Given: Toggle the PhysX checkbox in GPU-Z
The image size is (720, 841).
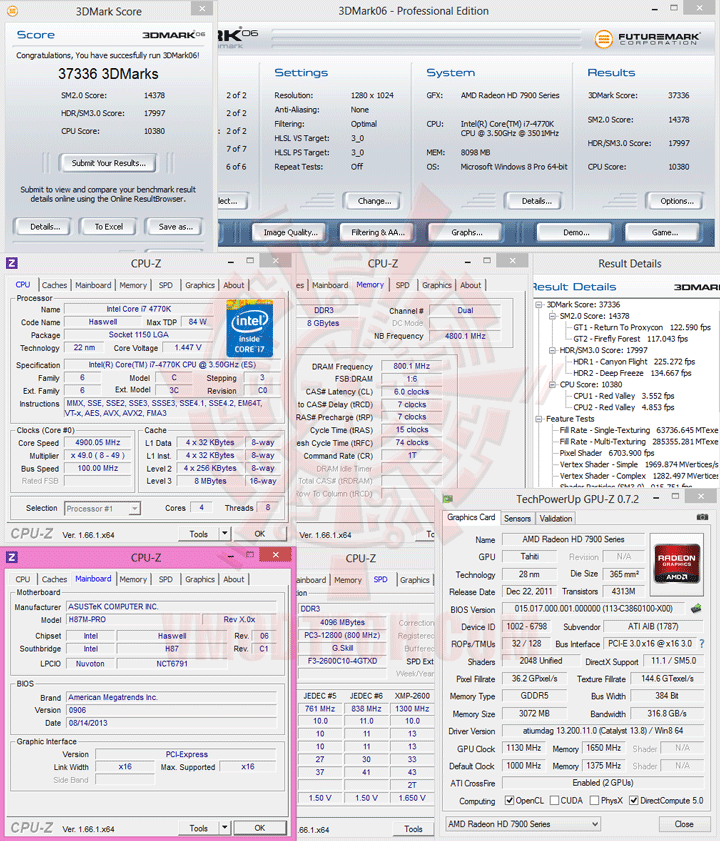Looking at the screenshot, I should click(x=594, y=800).
